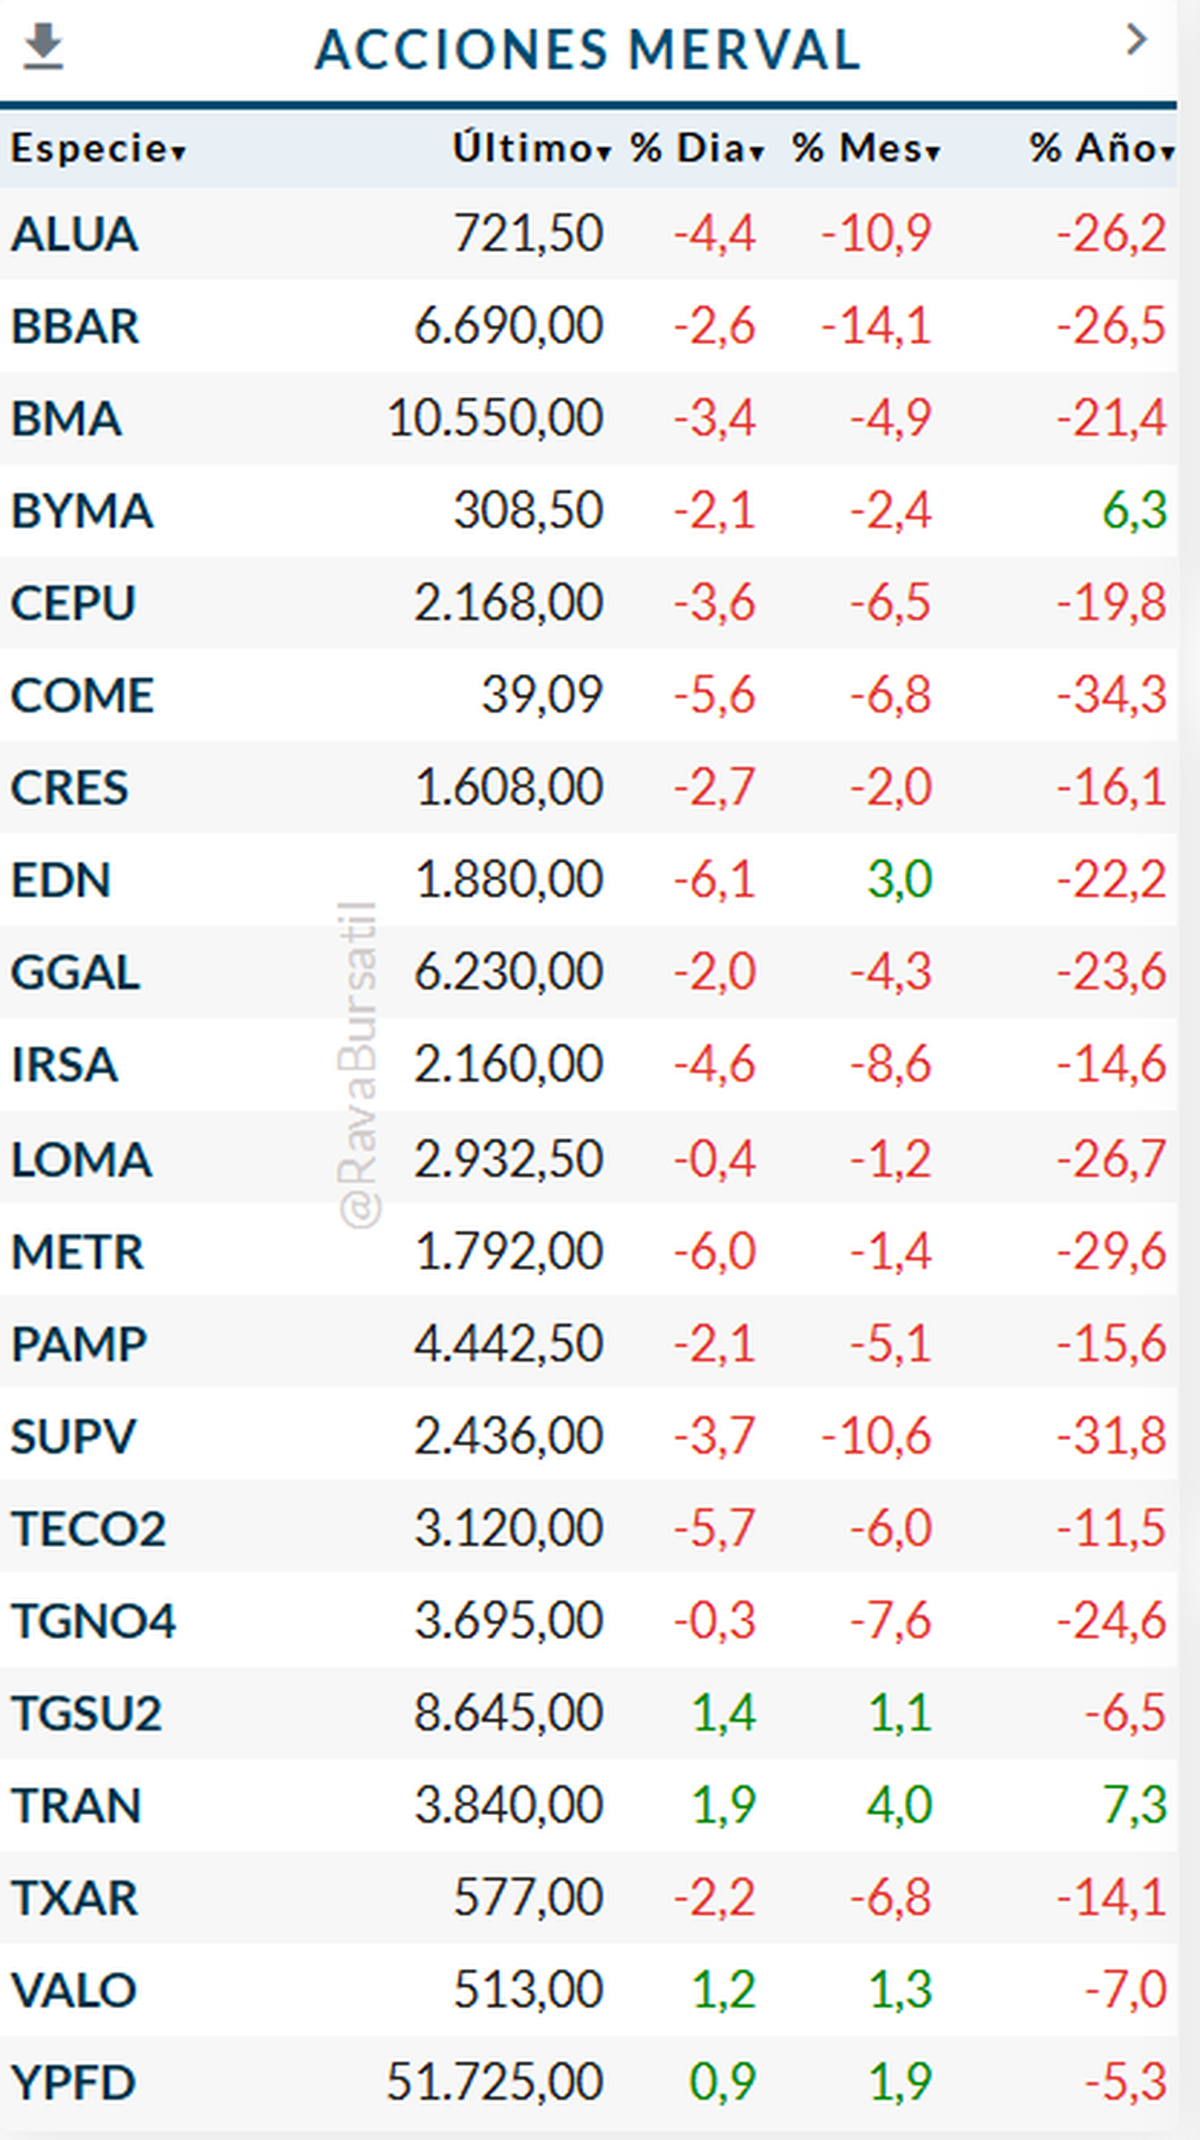Open the ALUA stock
Image resolution: width=1200 pixels, height=2140 pixels.
(x=75, y=235)
